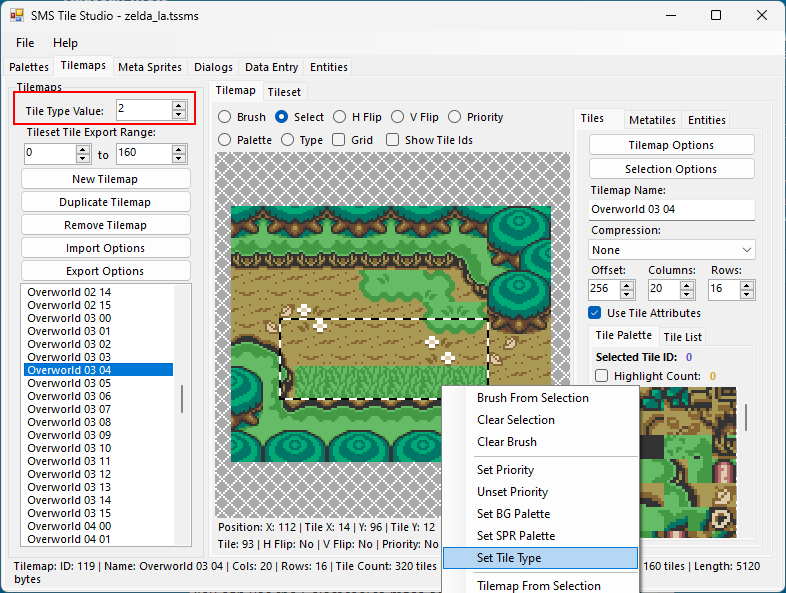Open Tilemap Options
Image resolution: width=786 pixels, height=593 pixels.
coord(671,145)
